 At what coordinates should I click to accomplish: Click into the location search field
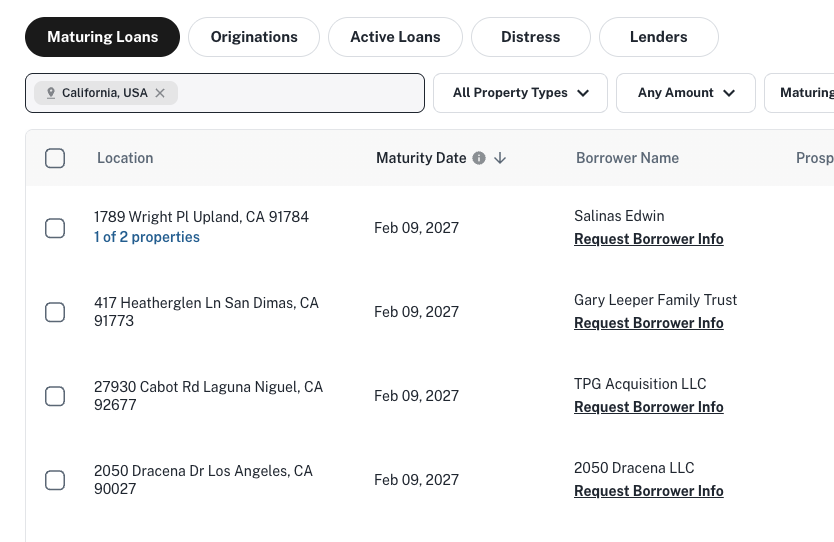[300, 93]
